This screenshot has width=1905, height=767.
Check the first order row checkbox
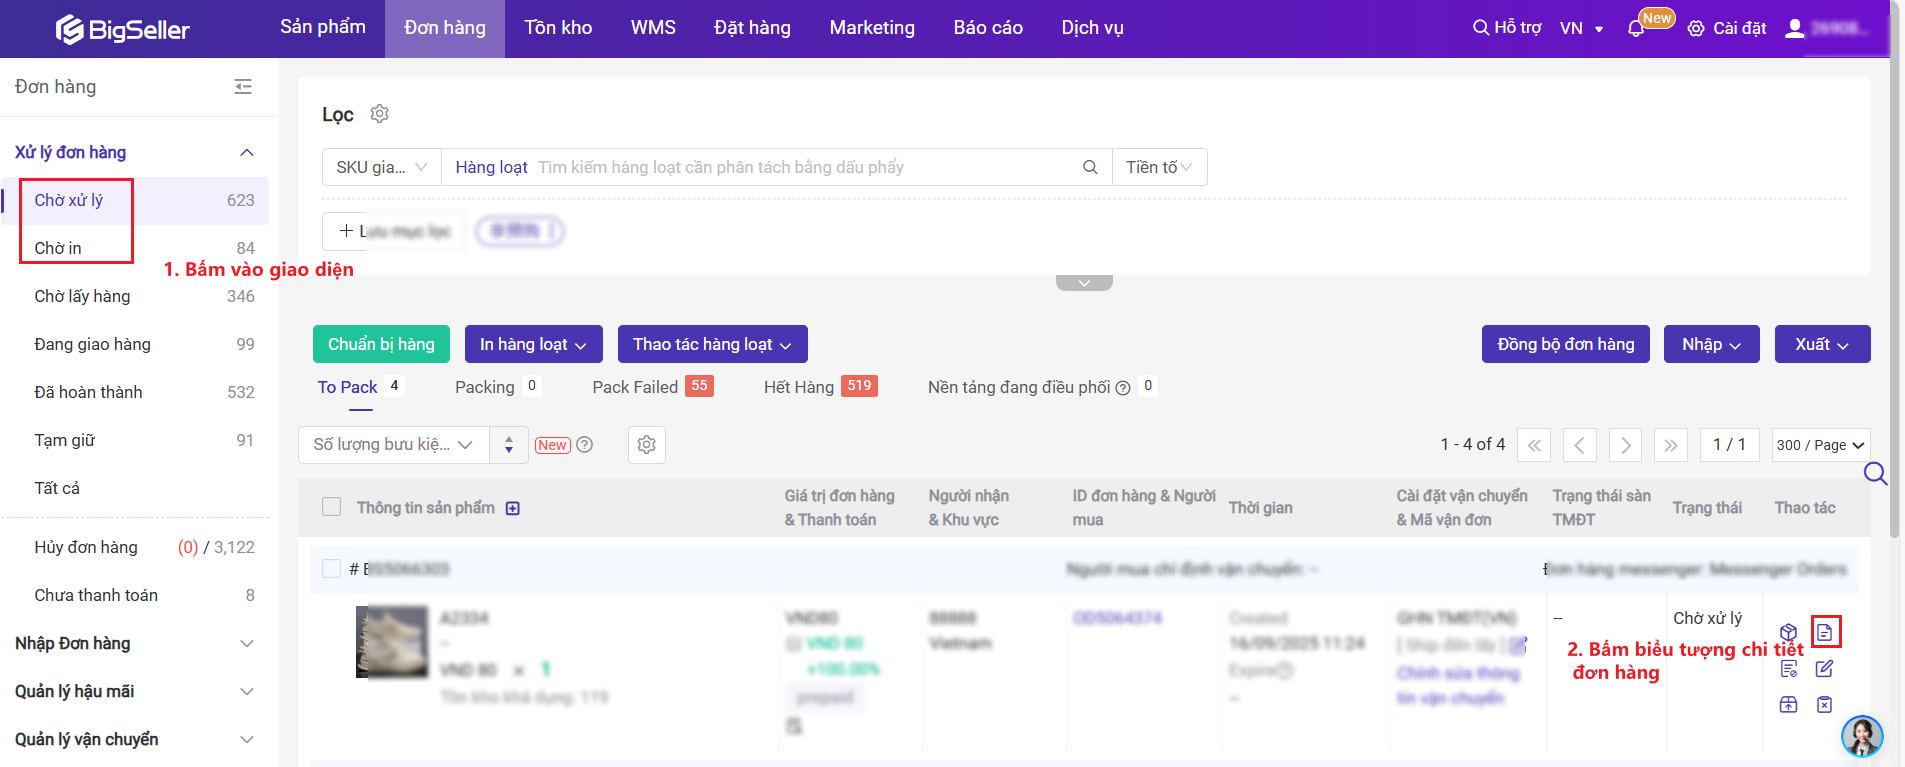[x=332, y=569]
